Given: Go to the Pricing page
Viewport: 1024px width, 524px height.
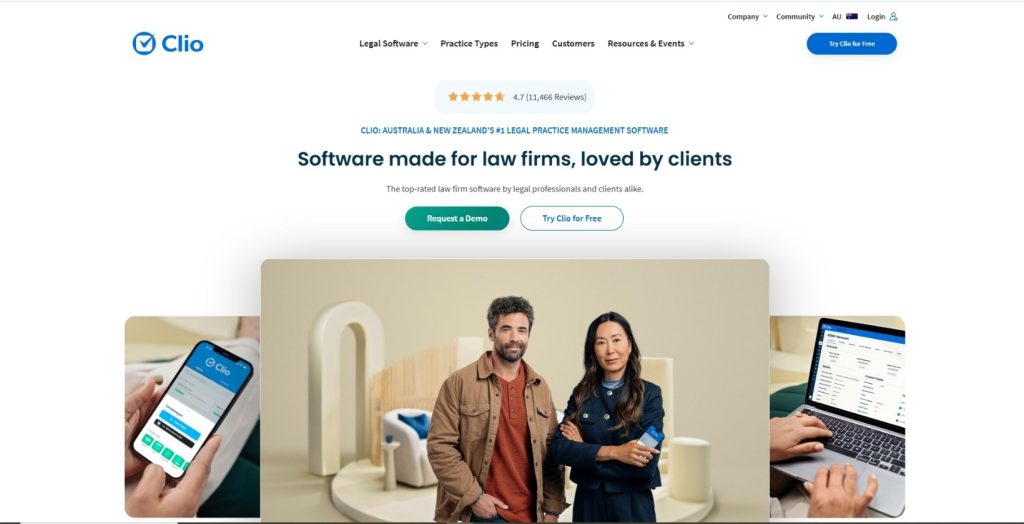Looking at the screenshot, I should [x=525, y=44].
